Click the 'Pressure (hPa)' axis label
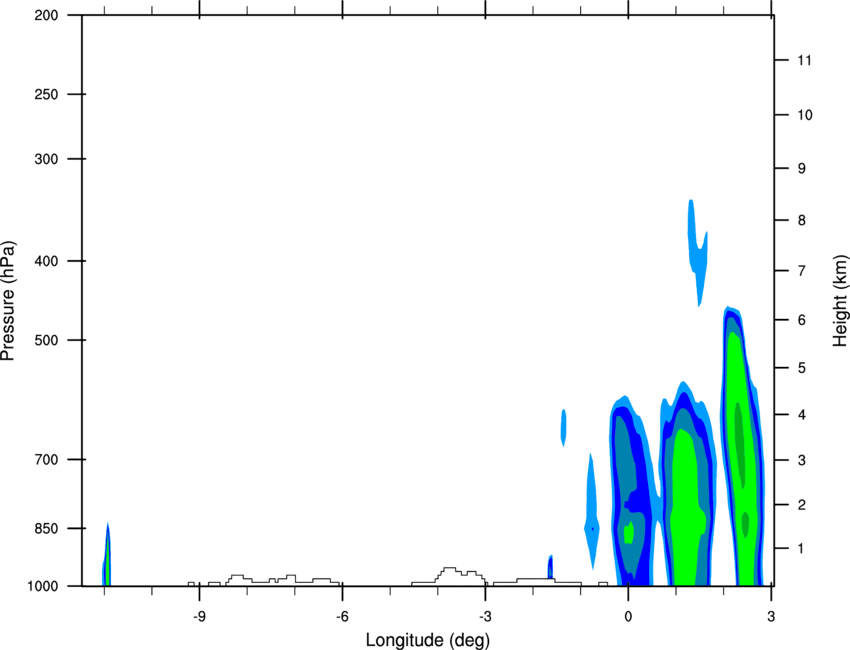 coord(8,301)
